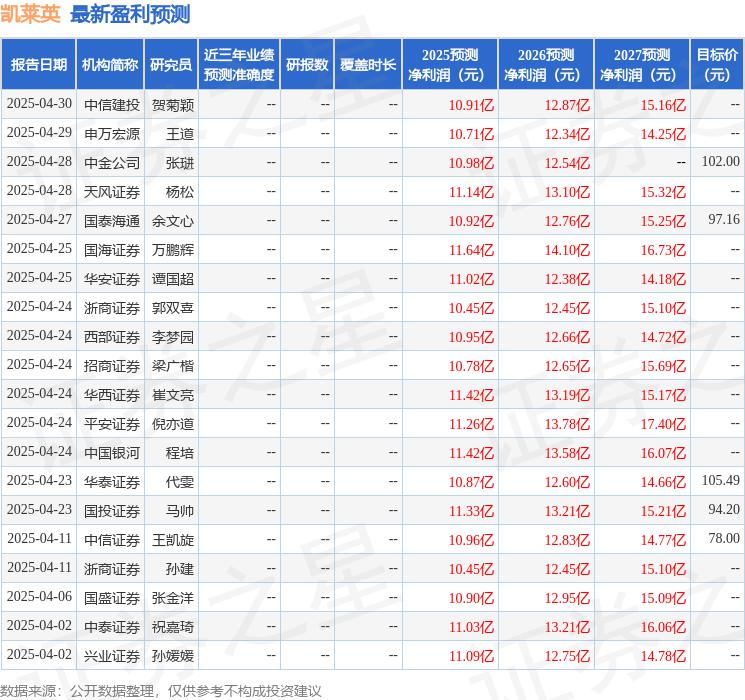Click the date 2025-04-06
This screenshot has height=700, width=745.
point(39,596)
